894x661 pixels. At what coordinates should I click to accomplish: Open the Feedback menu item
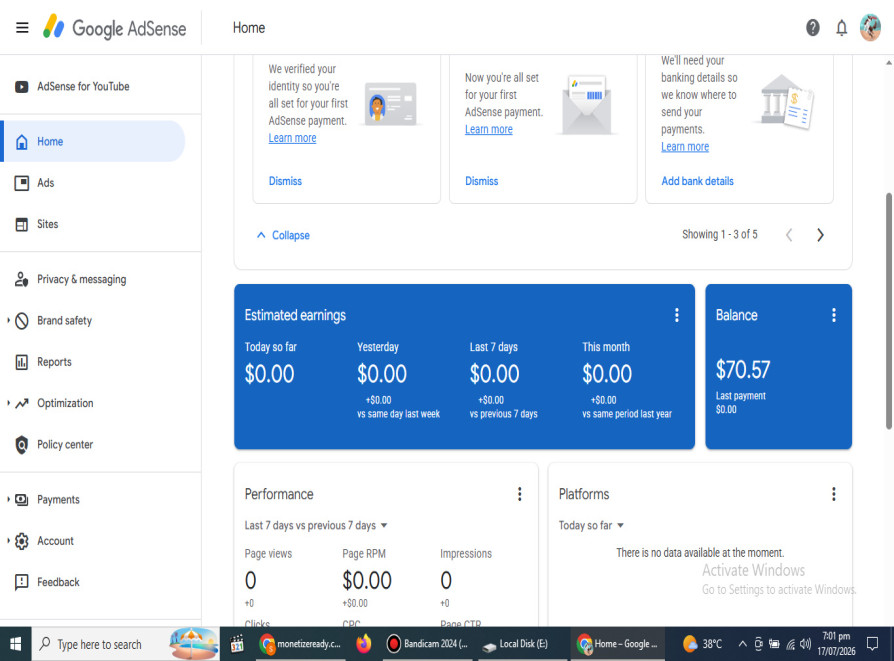pyautogui.click(x=92, y=582)
